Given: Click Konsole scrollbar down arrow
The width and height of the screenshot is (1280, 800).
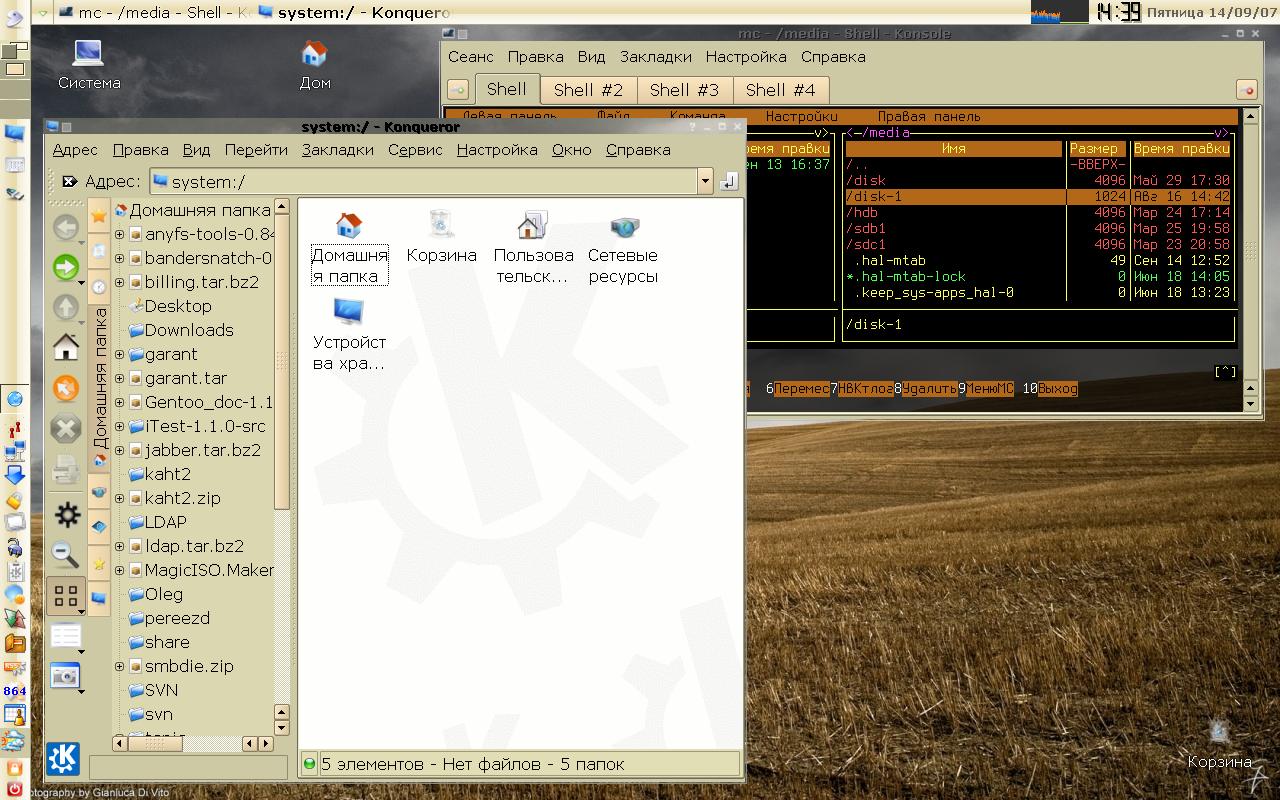Looking at the screenshot, I should click(1250, 404).
